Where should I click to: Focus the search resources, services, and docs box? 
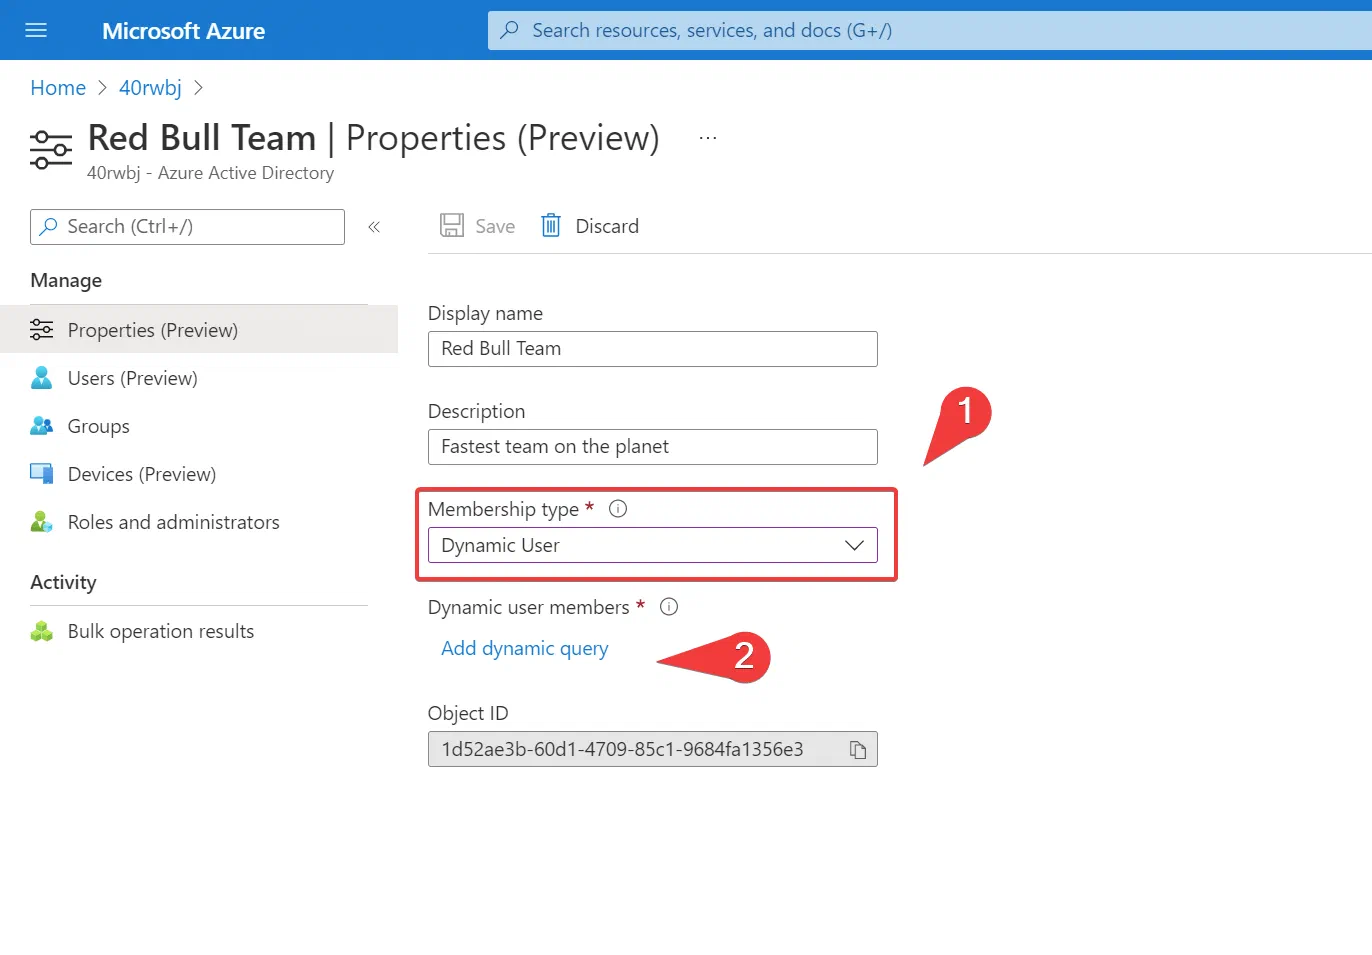tap(930, 30)
